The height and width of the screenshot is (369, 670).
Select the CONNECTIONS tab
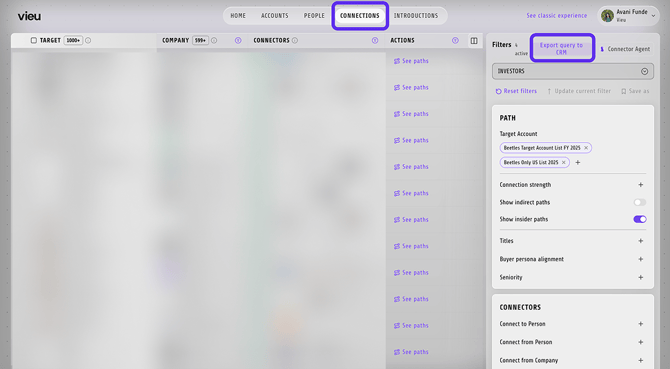[360, 15]
